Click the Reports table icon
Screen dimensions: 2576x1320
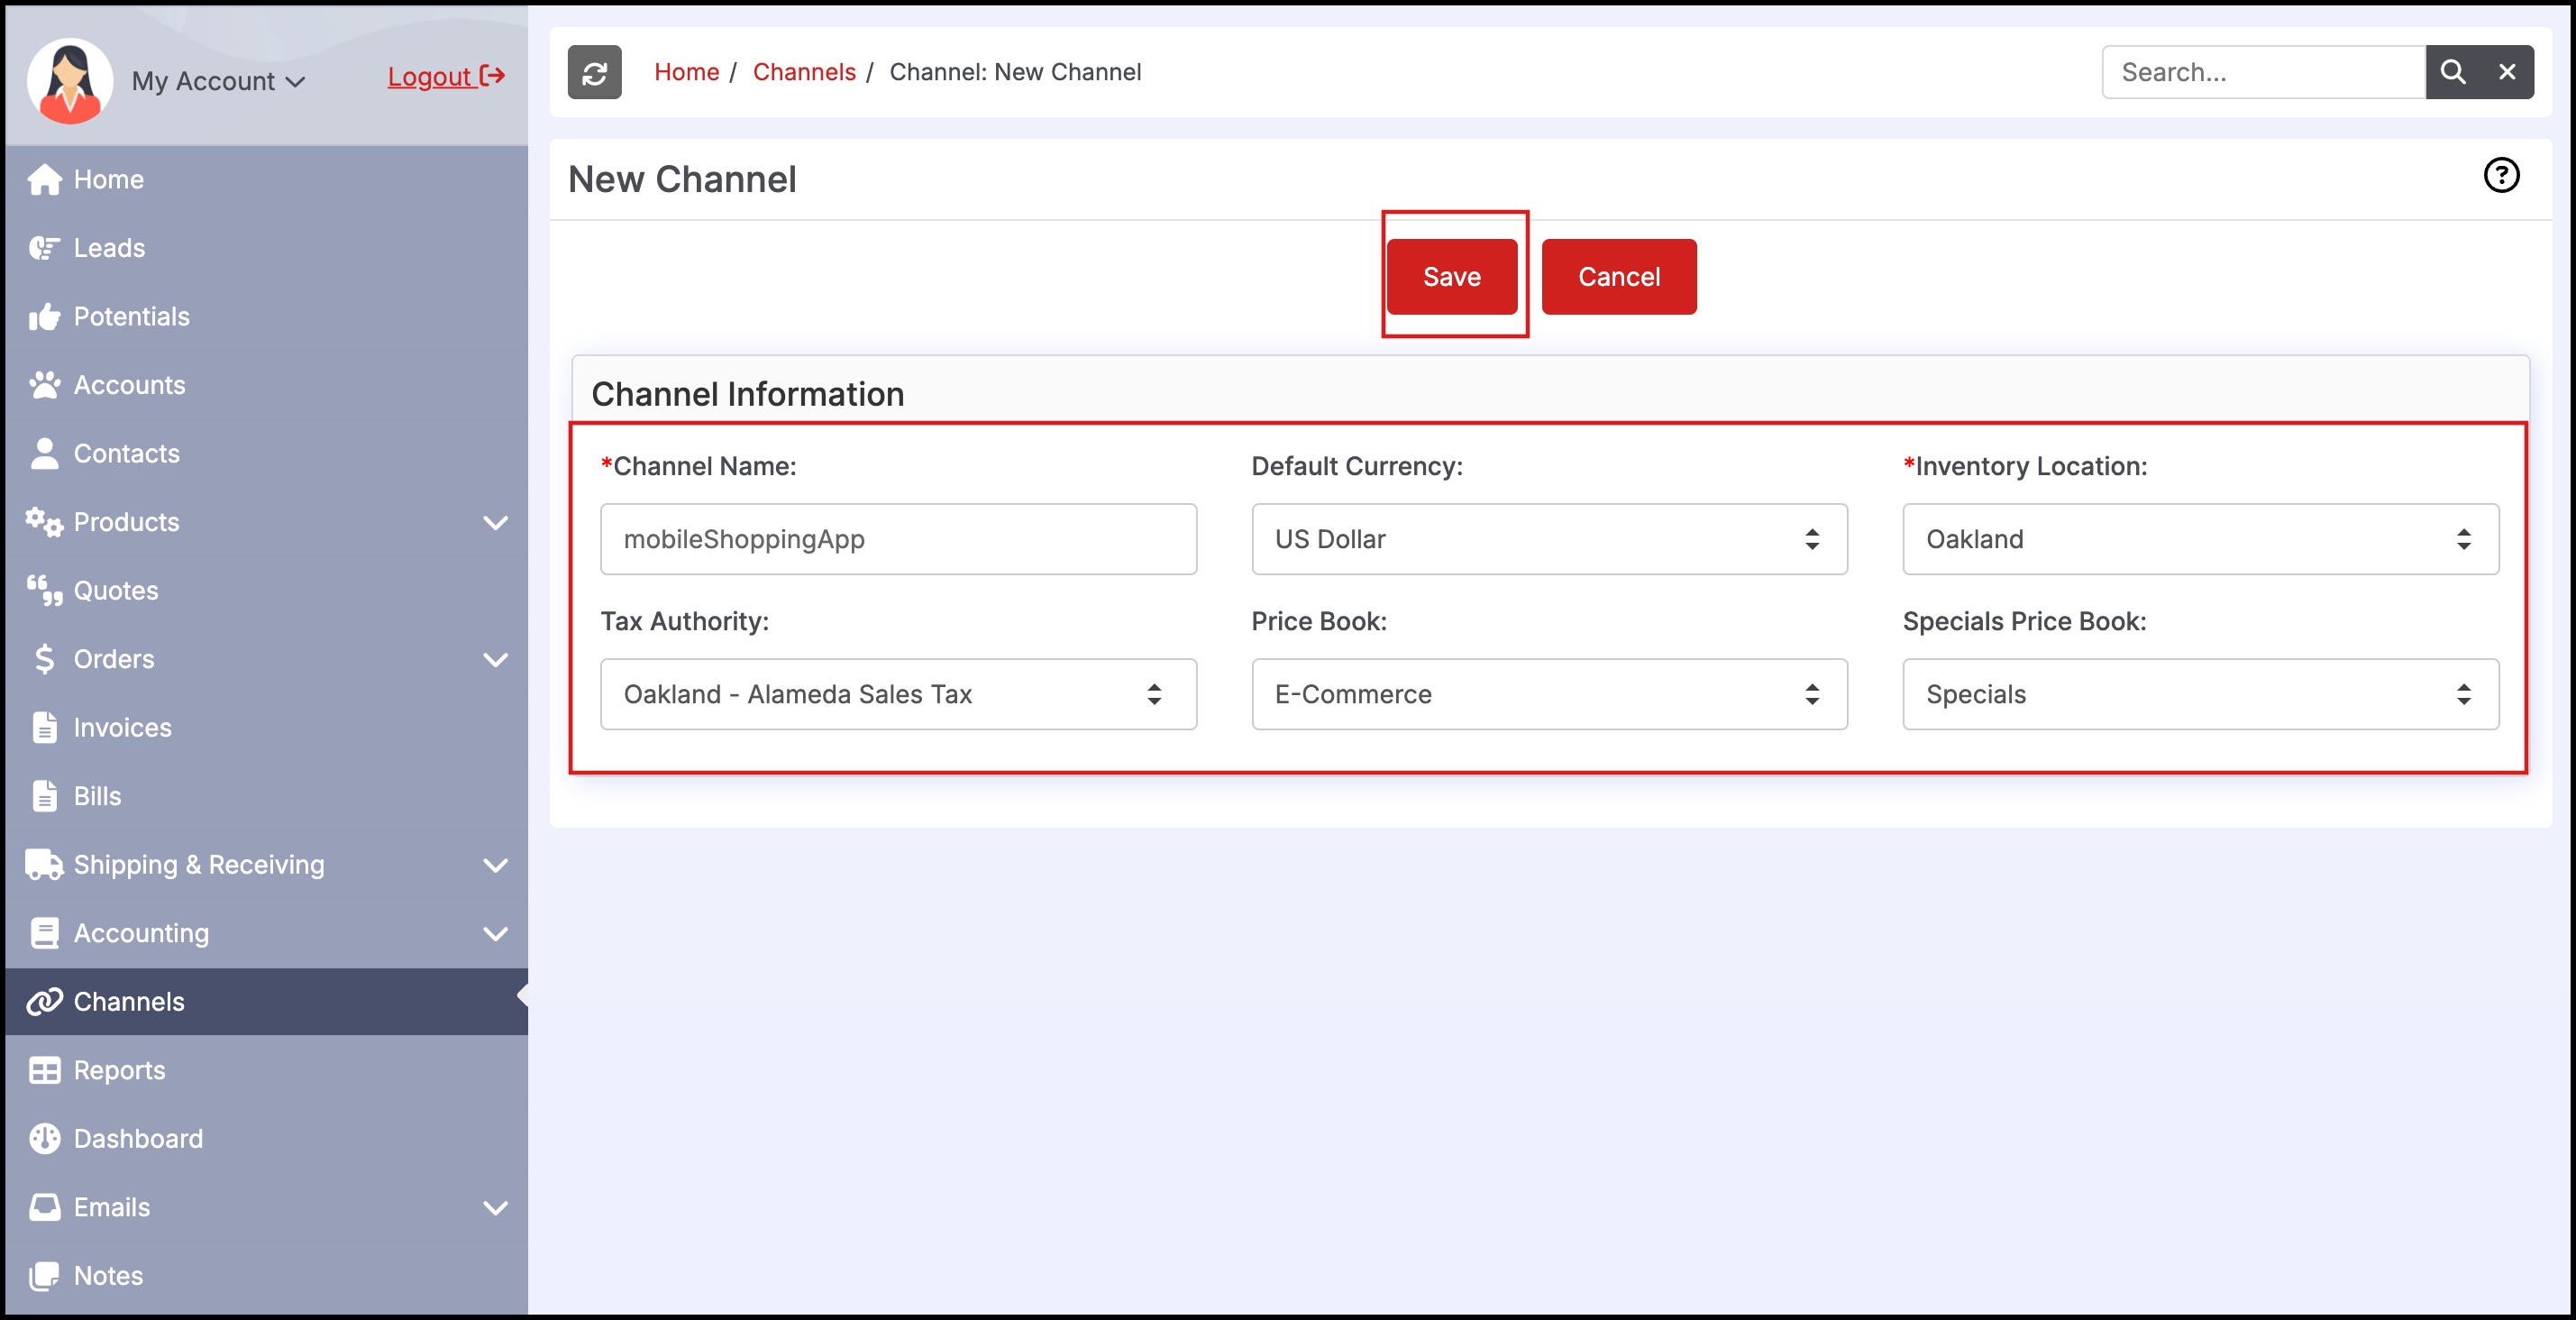point(44,1070)
